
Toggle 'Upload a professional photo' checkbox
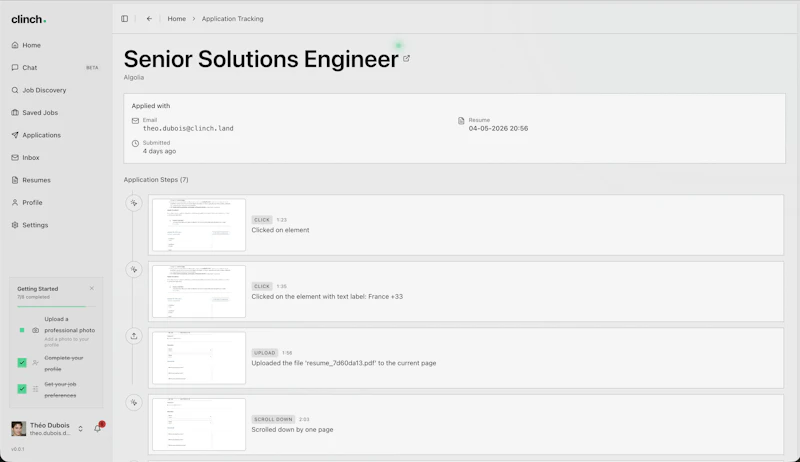pos(22,330)
